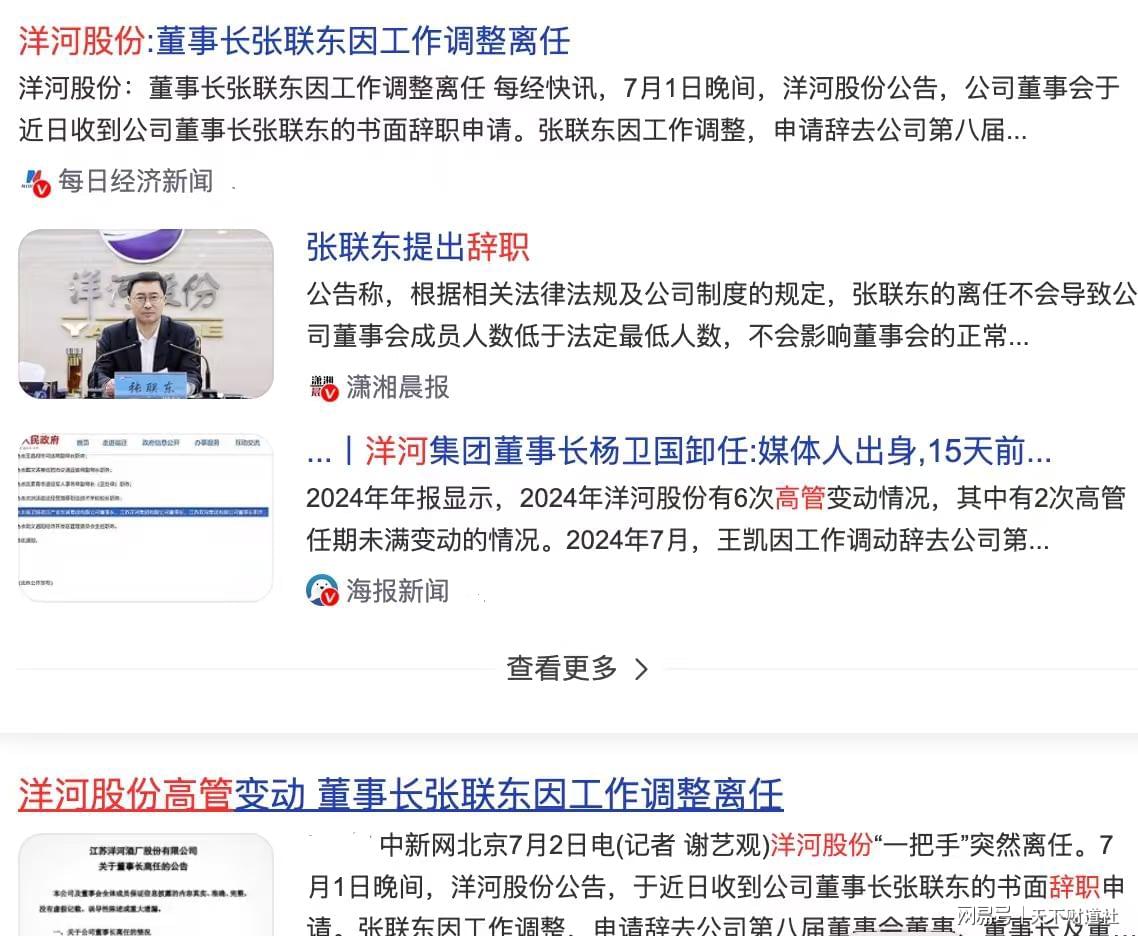Click source name 每日经济新闻
The image size is (1138, 936).
135,181
